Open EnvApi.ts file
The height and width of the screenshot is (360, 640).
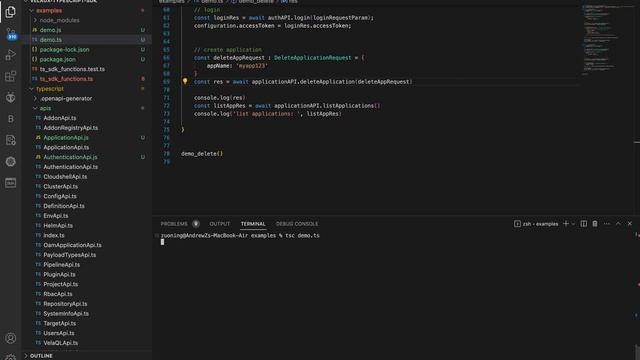coord(56,216)
